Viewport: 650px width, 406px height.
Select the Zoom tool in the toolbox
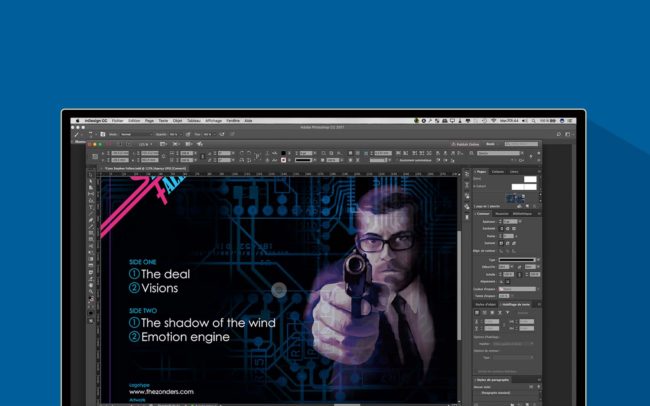point(91,291)
